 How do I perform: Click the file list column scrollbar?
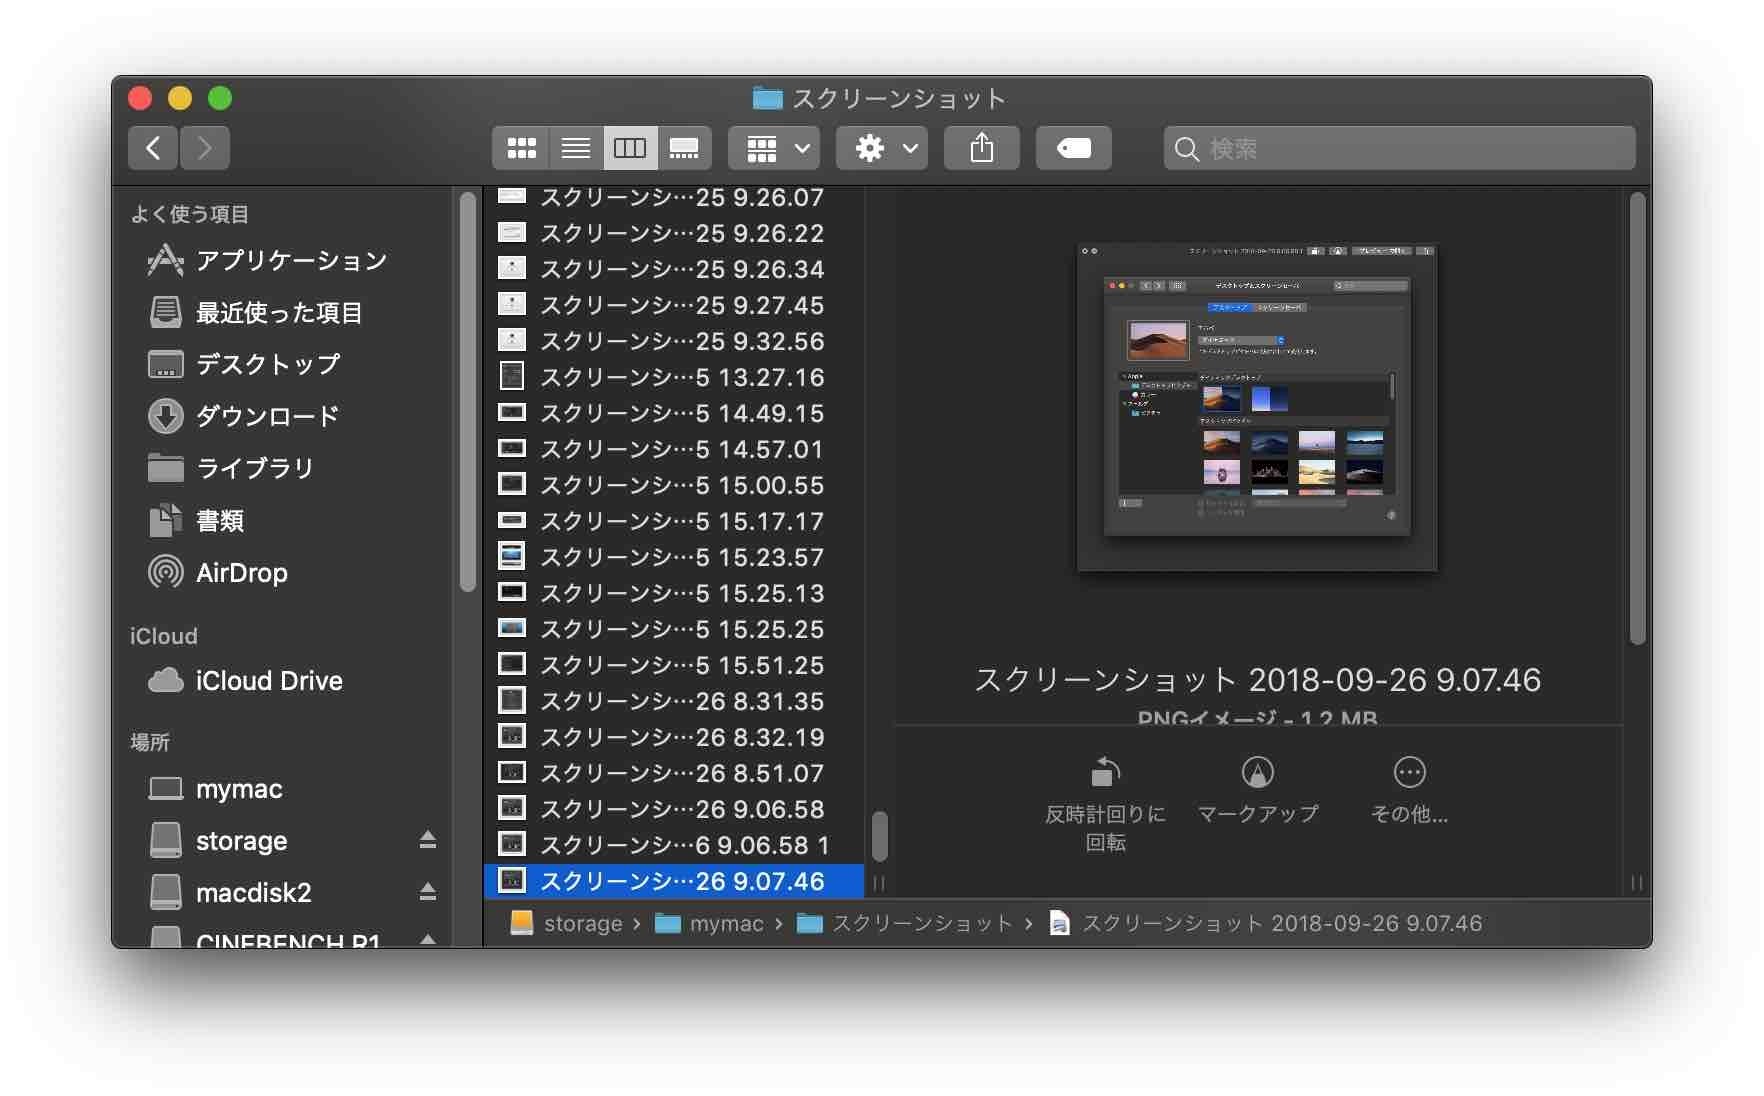point(880,836)
